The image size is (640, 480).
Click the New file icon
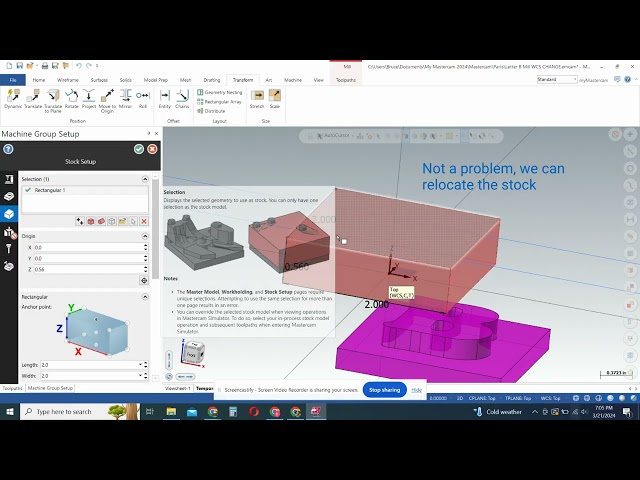(9, 66)
